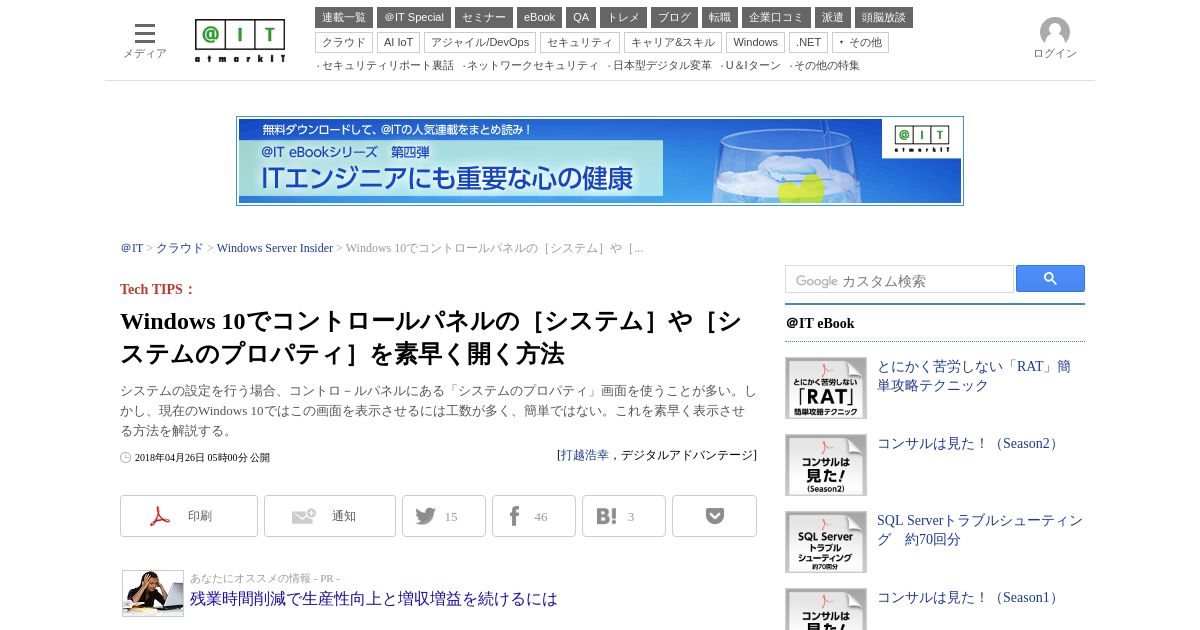Select the AI IoT category tab
This screenshot has height=630, width=1200.
click(398, 42)
